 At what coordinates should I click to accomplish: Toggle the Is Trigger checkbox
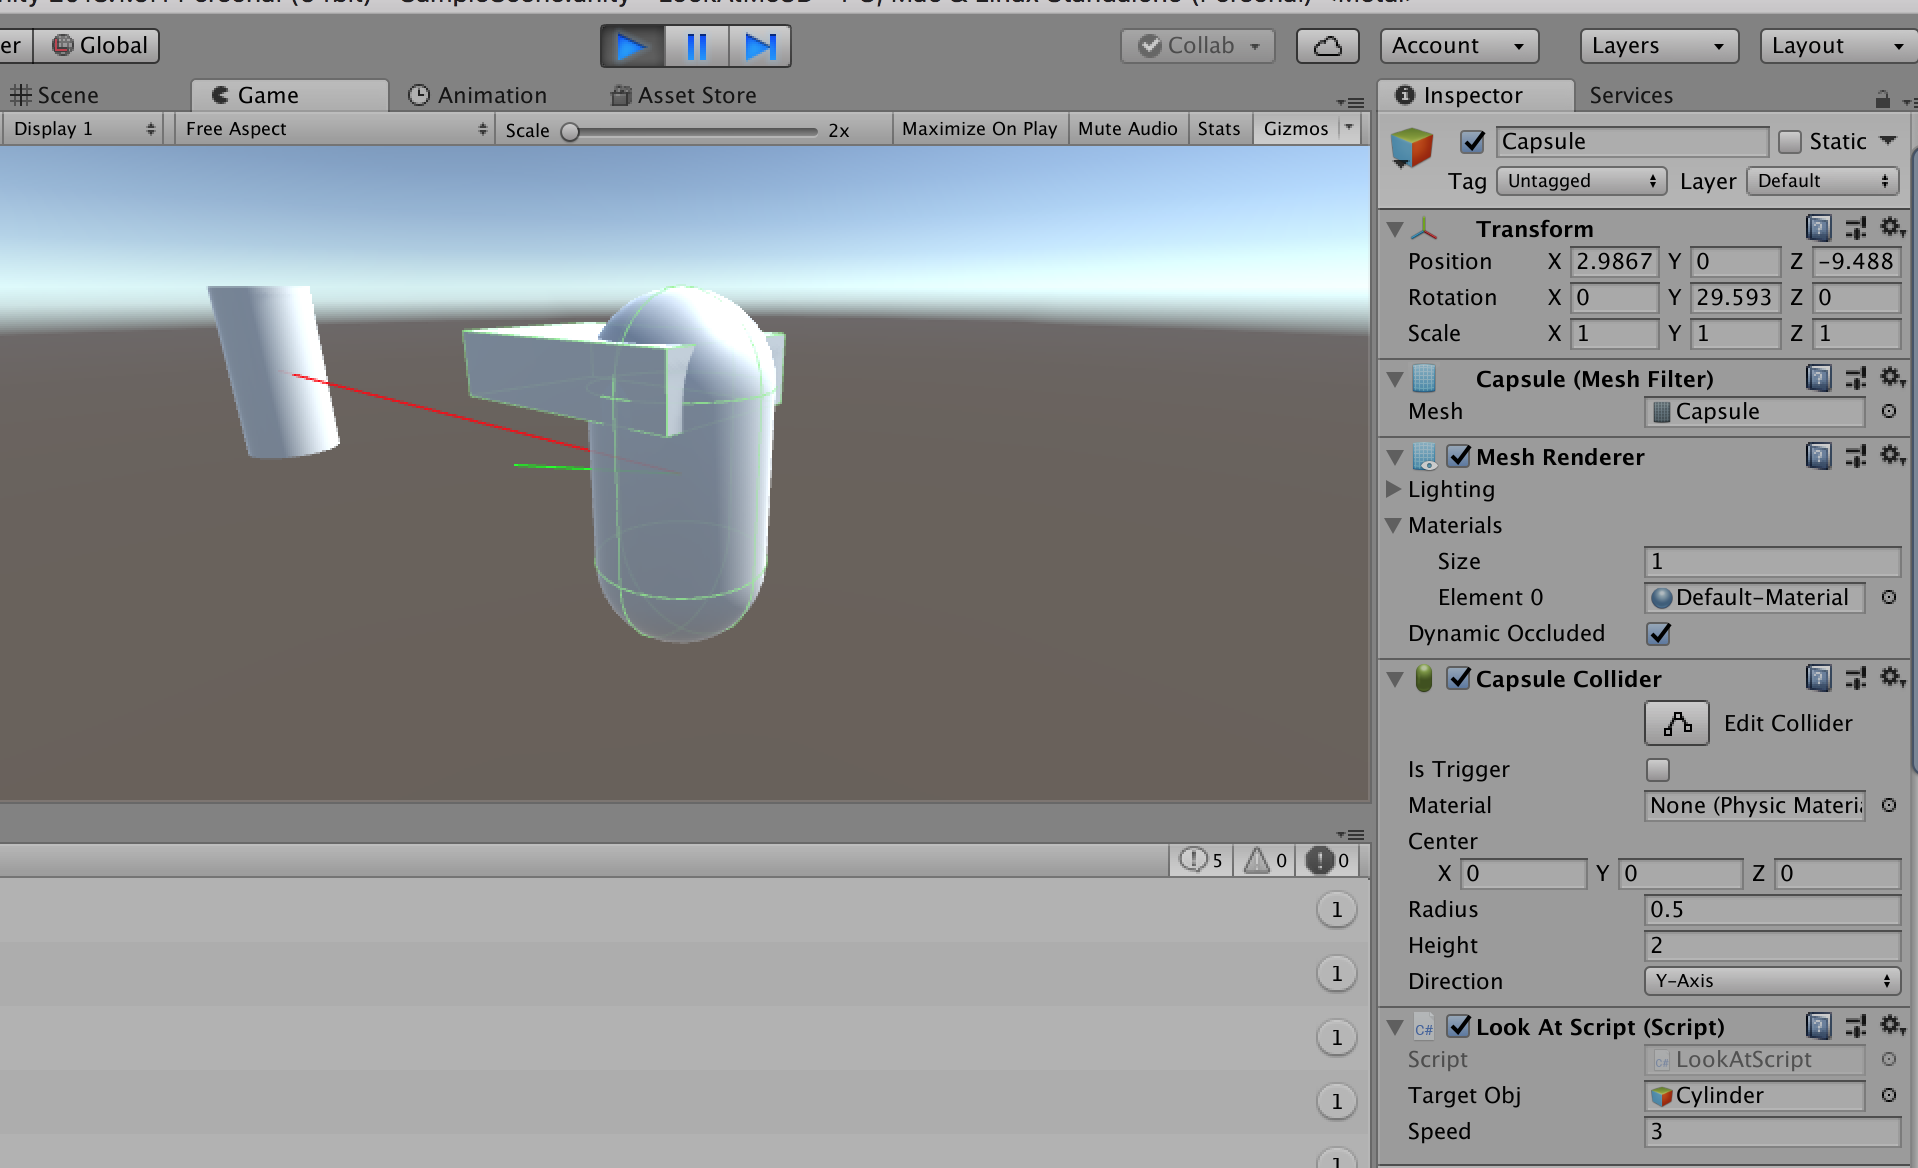[x=1658, y=770]
